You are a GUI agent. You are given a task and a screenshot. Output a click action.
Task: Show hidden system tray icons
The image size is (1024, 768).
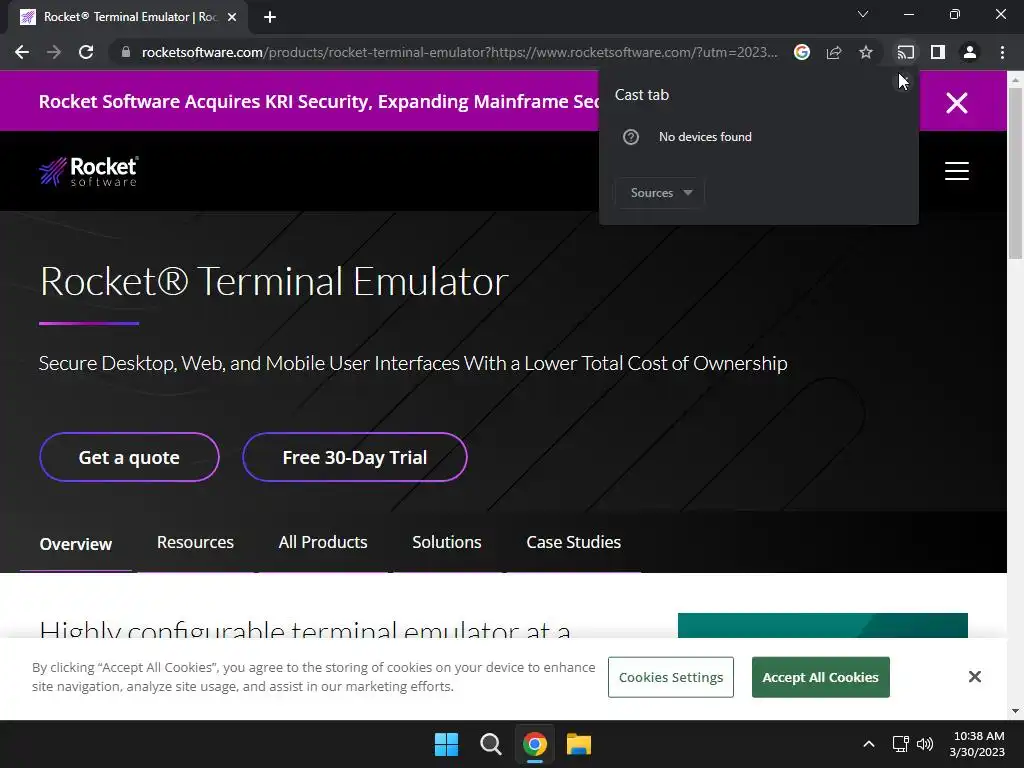869,744
